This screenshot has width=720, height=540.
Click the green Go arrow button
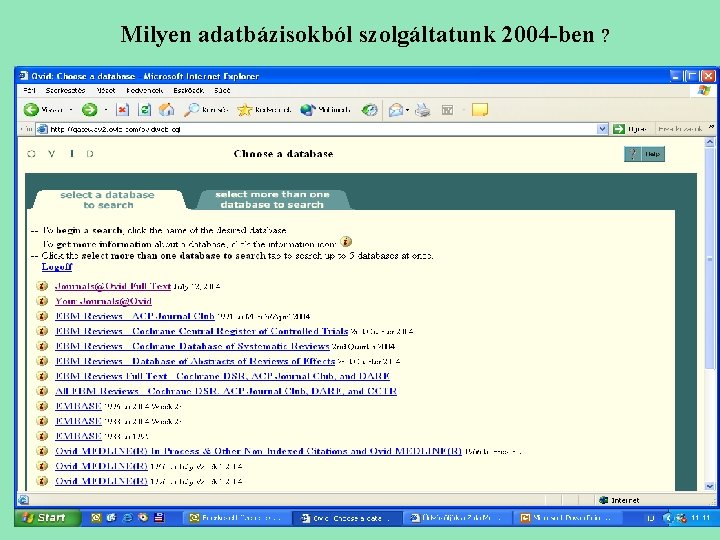619,129
